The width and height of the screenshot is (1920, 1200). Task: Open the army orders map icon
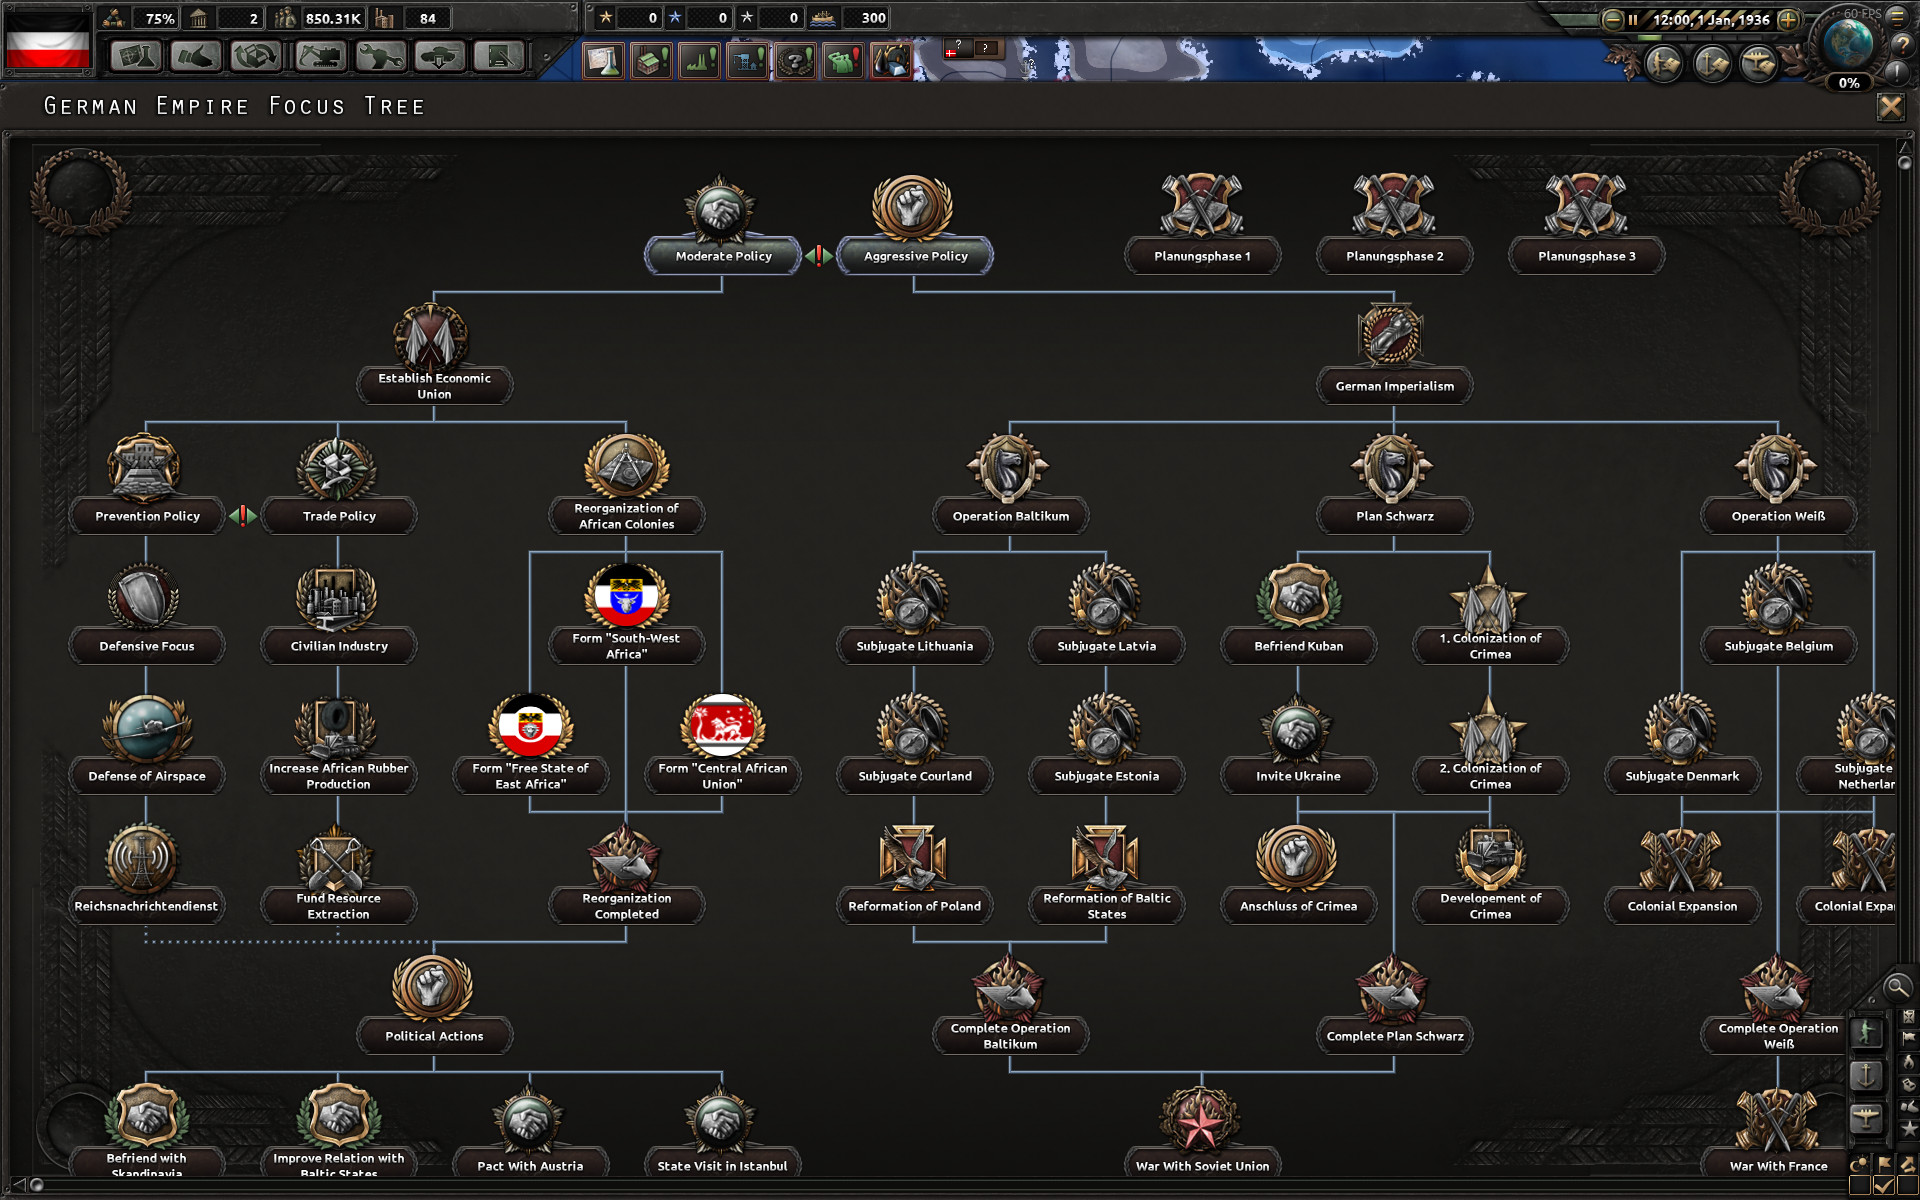click(x=1664, y=65)
